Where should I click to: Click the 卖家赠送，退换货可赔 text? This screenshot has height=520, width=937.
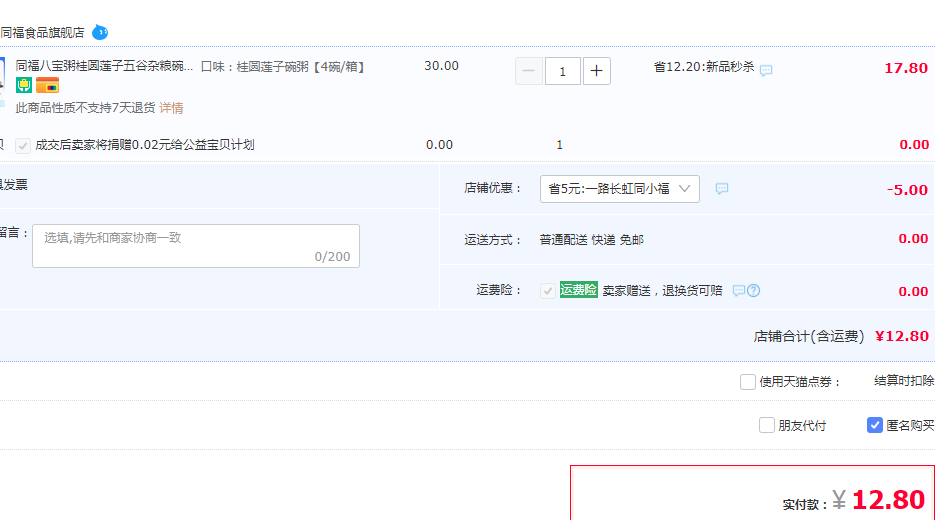coord(662,291)
